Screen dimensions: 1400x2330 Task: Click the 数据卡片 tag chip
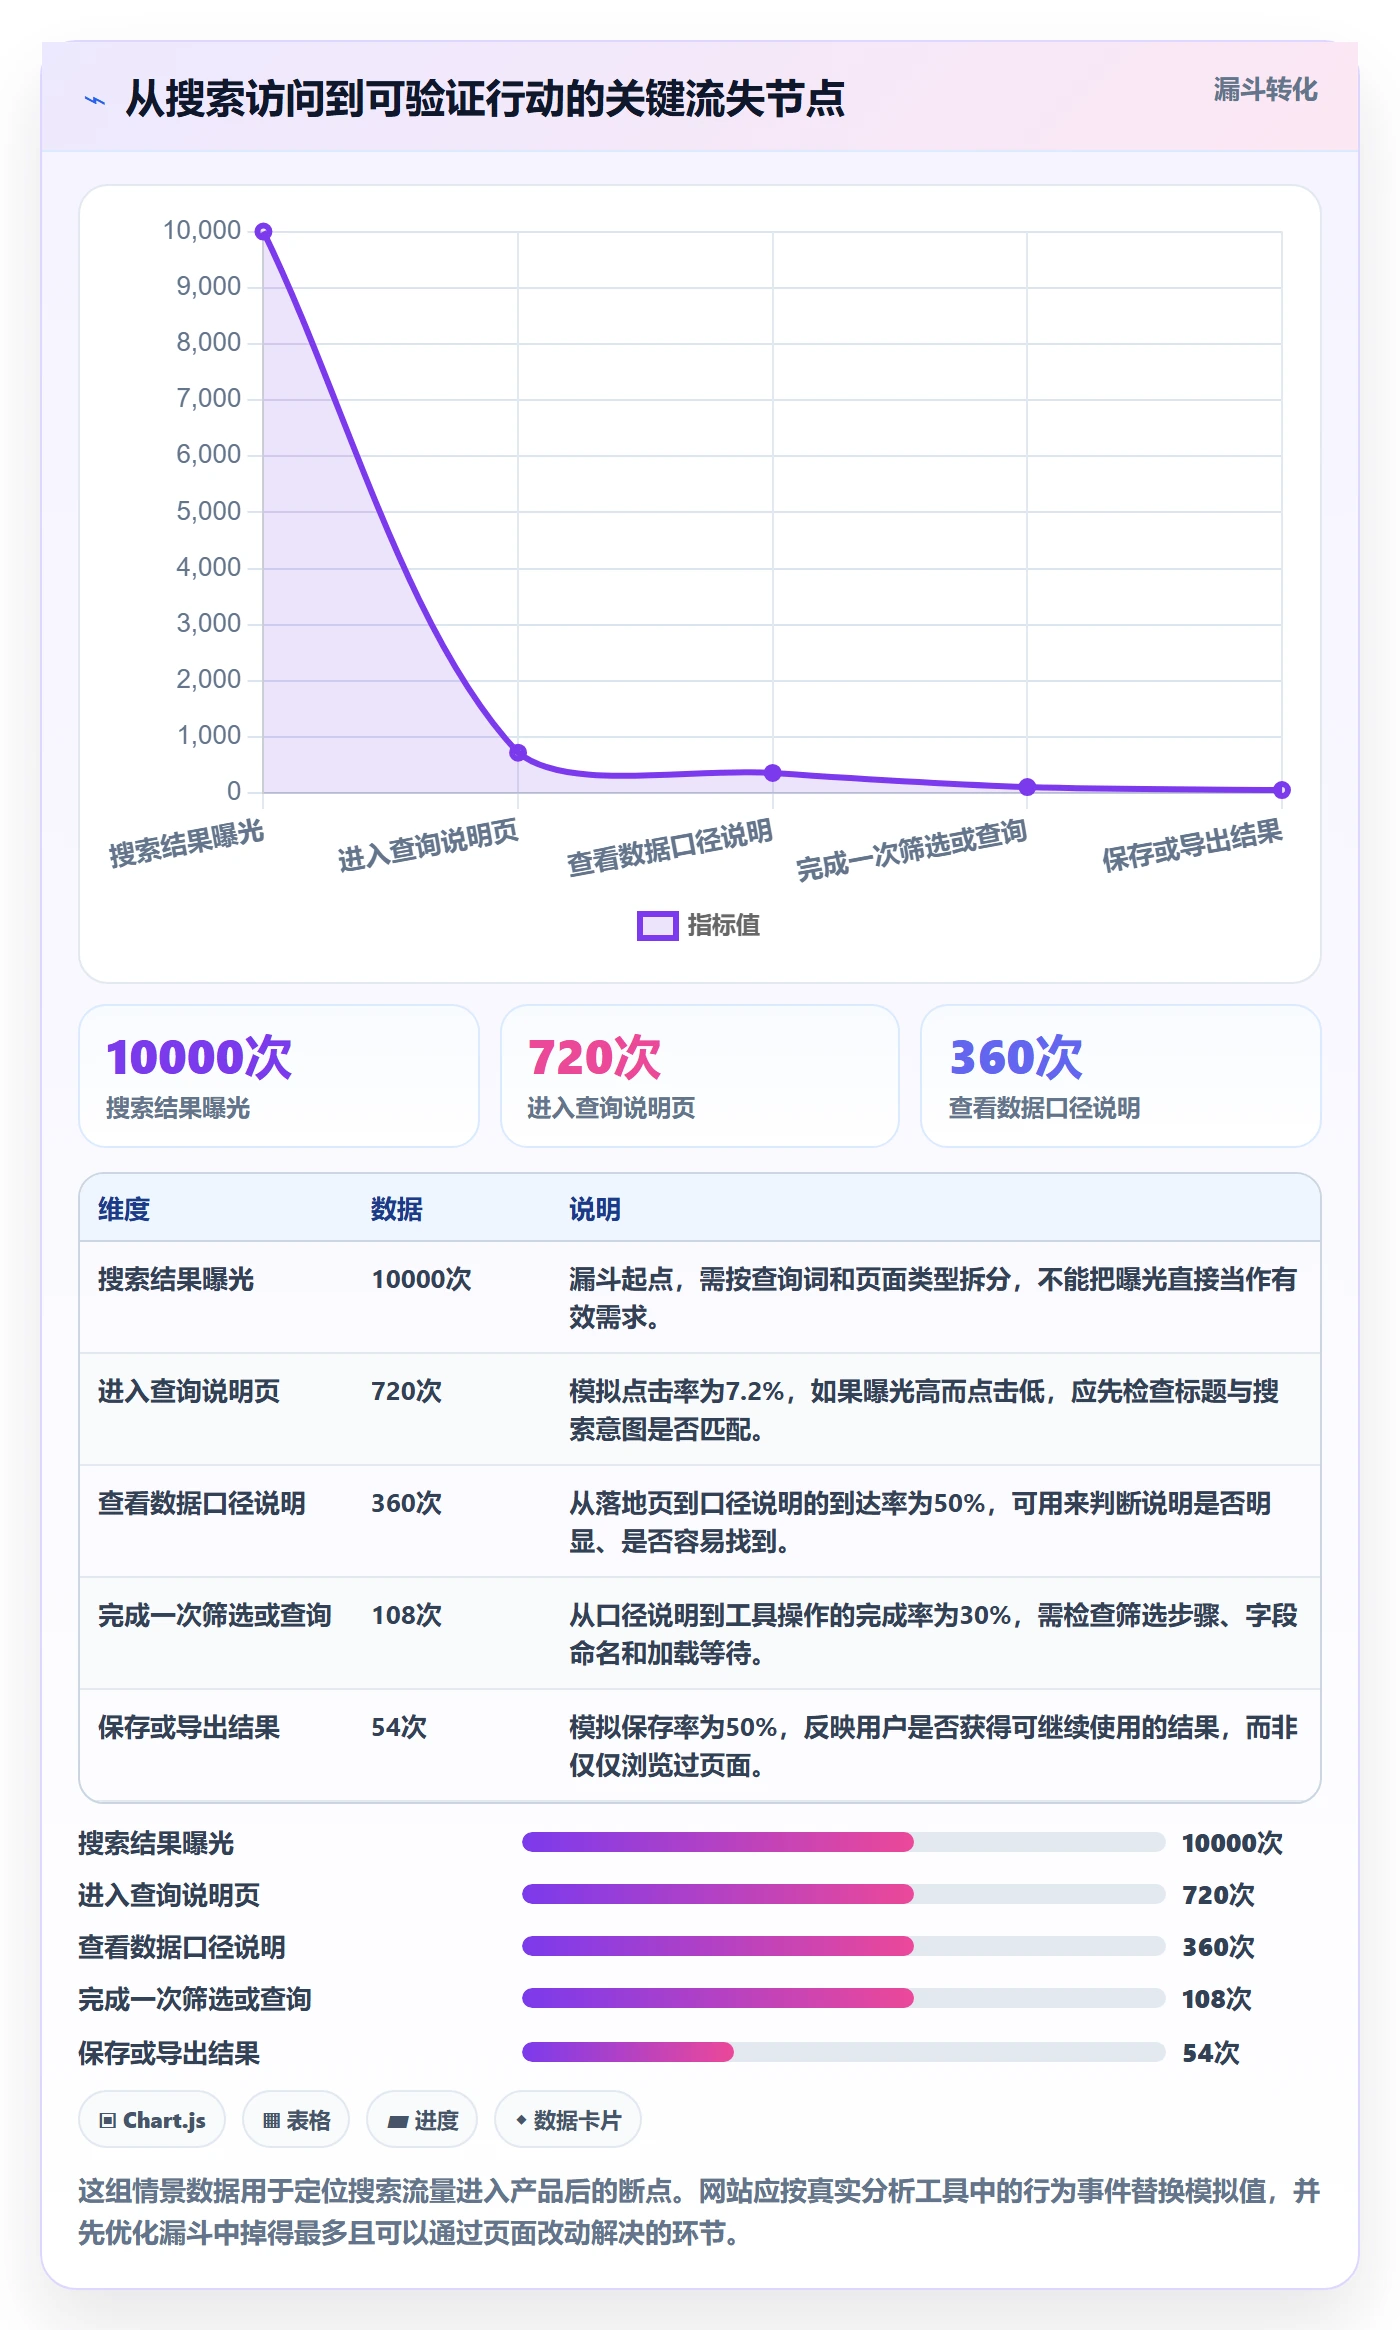(568, 2120)
